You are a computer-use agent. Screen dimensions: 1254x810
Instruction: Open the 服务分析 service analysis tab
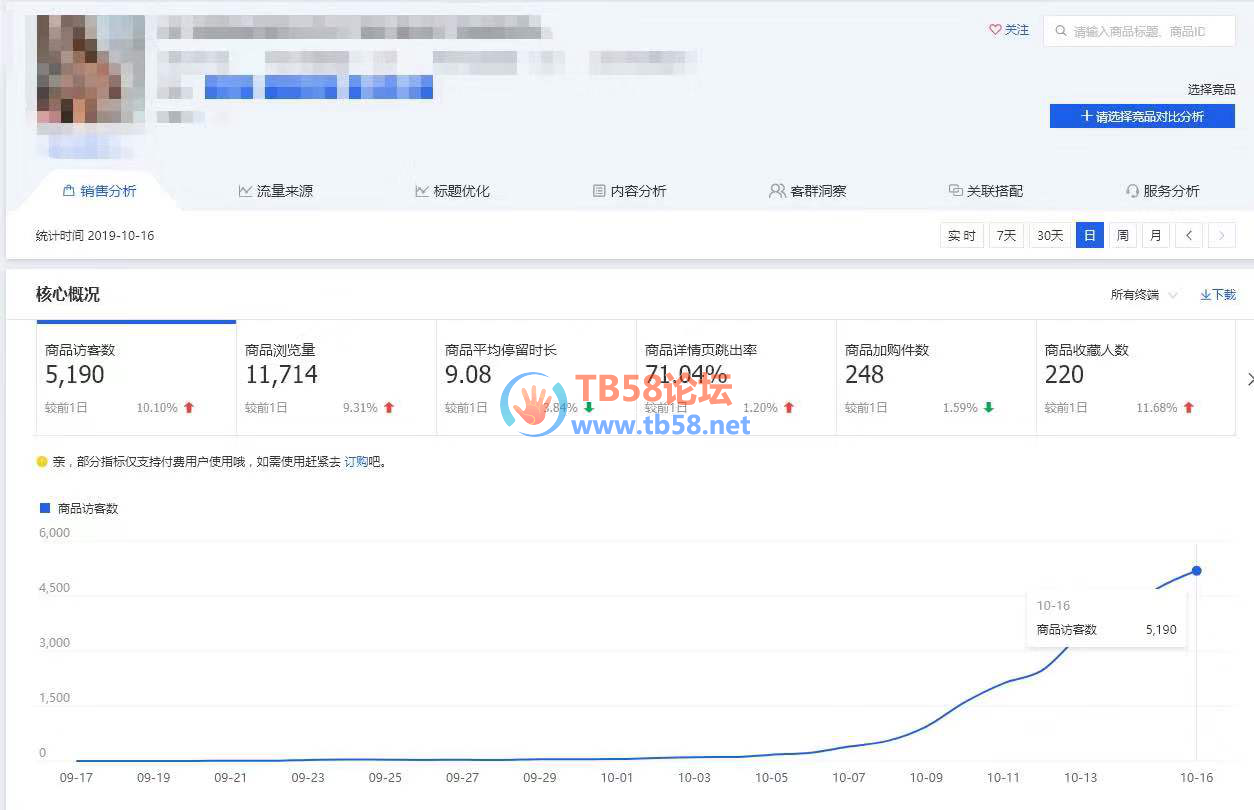click(1162, 191)
